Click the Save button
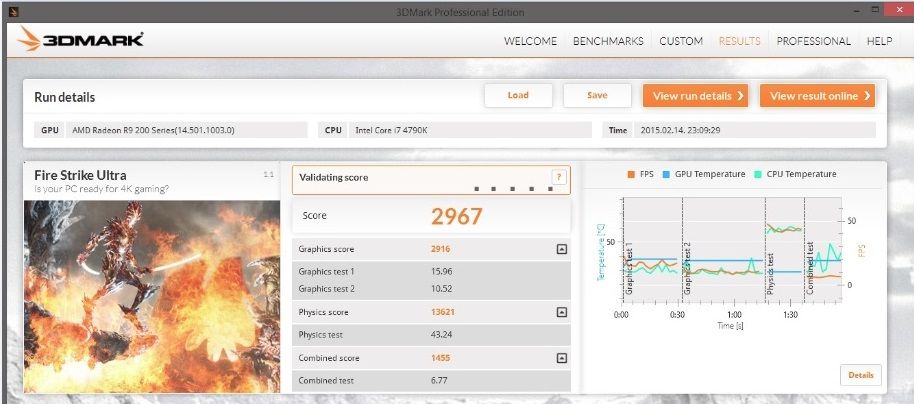Image resolution: width=914 pixels, height=404 pixels. pos(597,96)
